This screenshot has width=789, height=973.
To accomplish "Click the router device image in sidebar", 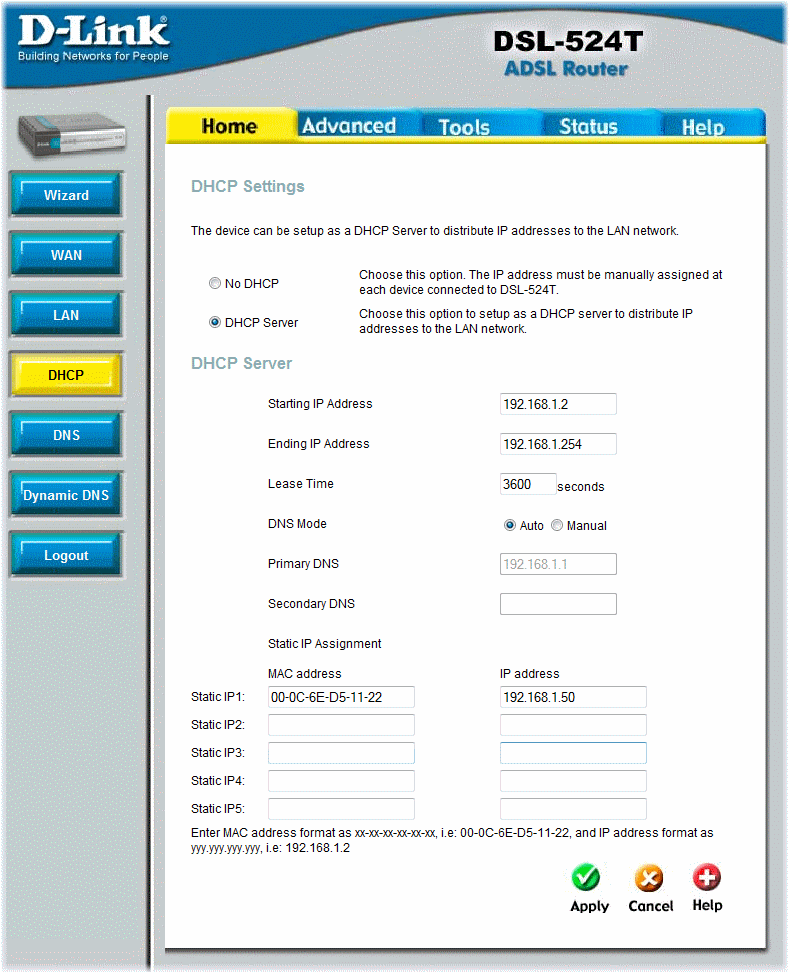I will pyautogui.click(x=71, y=133).
